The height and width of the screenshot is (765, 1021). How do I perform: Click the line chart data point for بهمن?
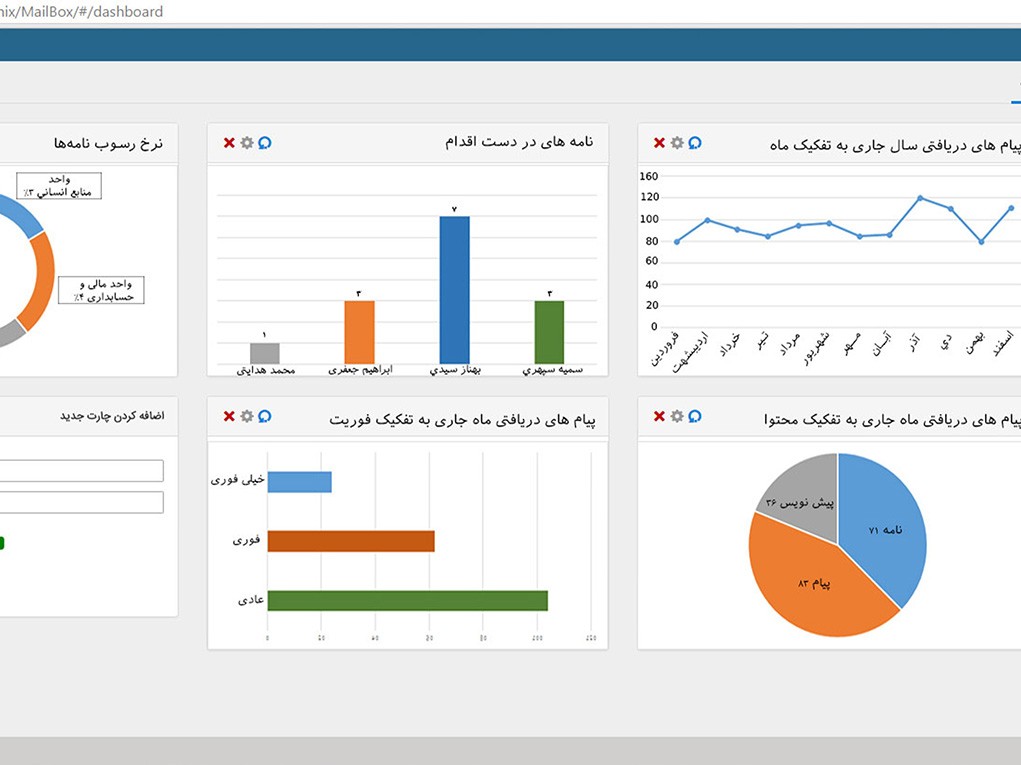pos(981,242)
